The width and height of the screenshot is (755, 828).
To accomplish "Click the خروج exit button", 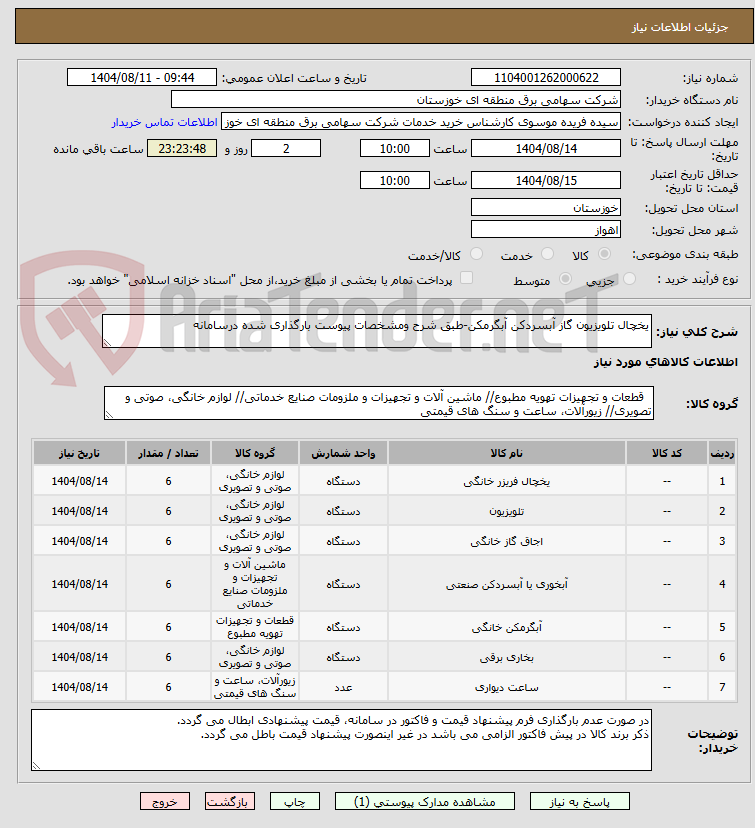I will (165, 801).
